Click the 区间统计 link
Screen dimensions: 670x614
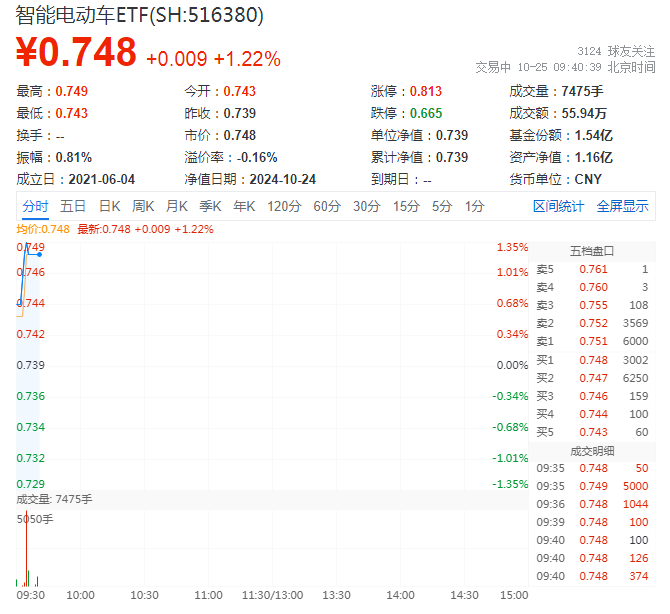tap(558, 206)
